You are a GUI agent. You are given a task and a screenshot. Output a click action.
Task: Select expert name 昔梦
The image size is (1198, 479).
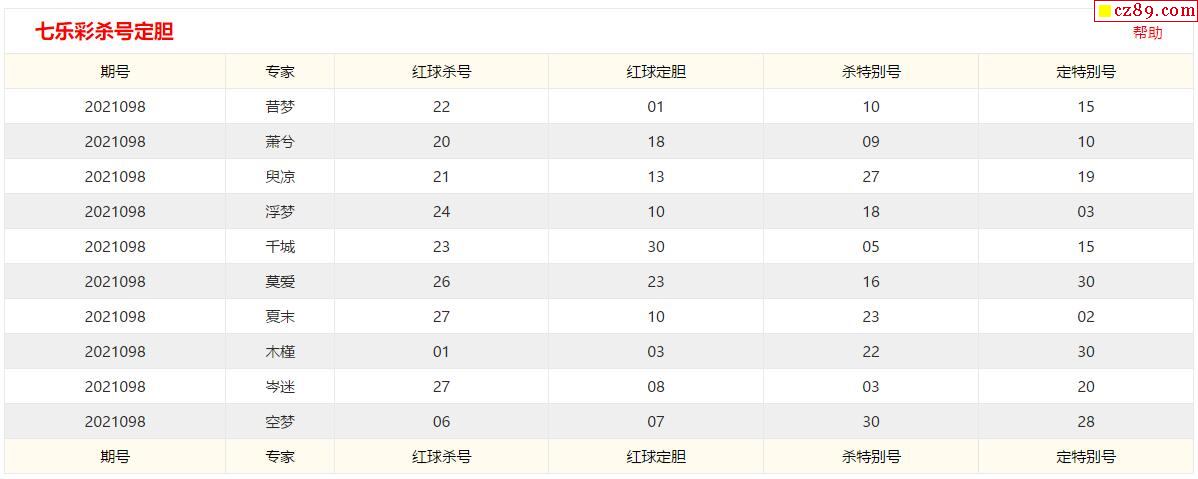click(280, 107)
